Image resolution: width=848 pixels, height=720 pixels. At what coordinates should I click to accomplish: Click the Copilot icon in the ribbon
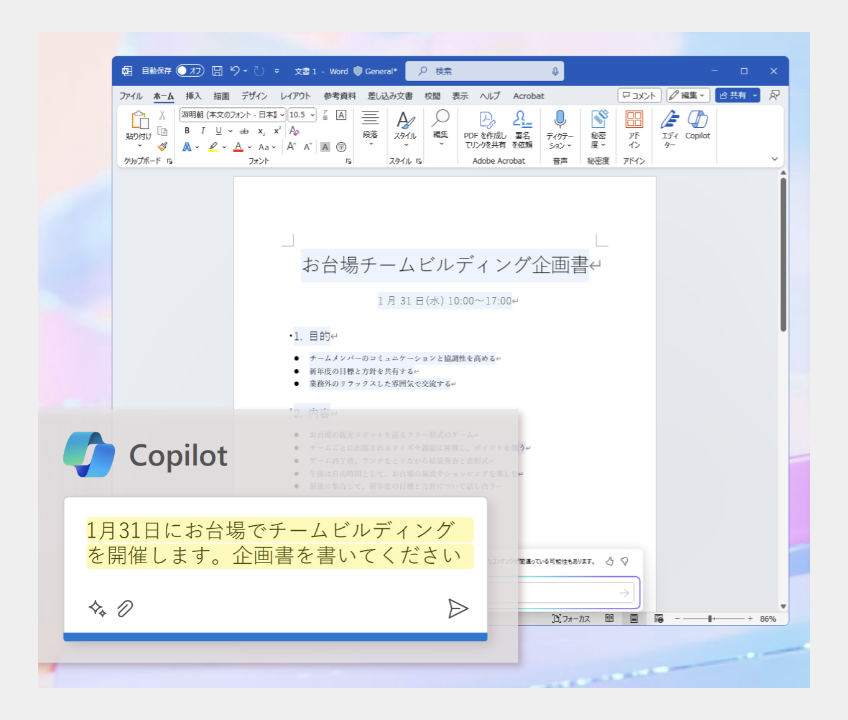click(697, 124)
